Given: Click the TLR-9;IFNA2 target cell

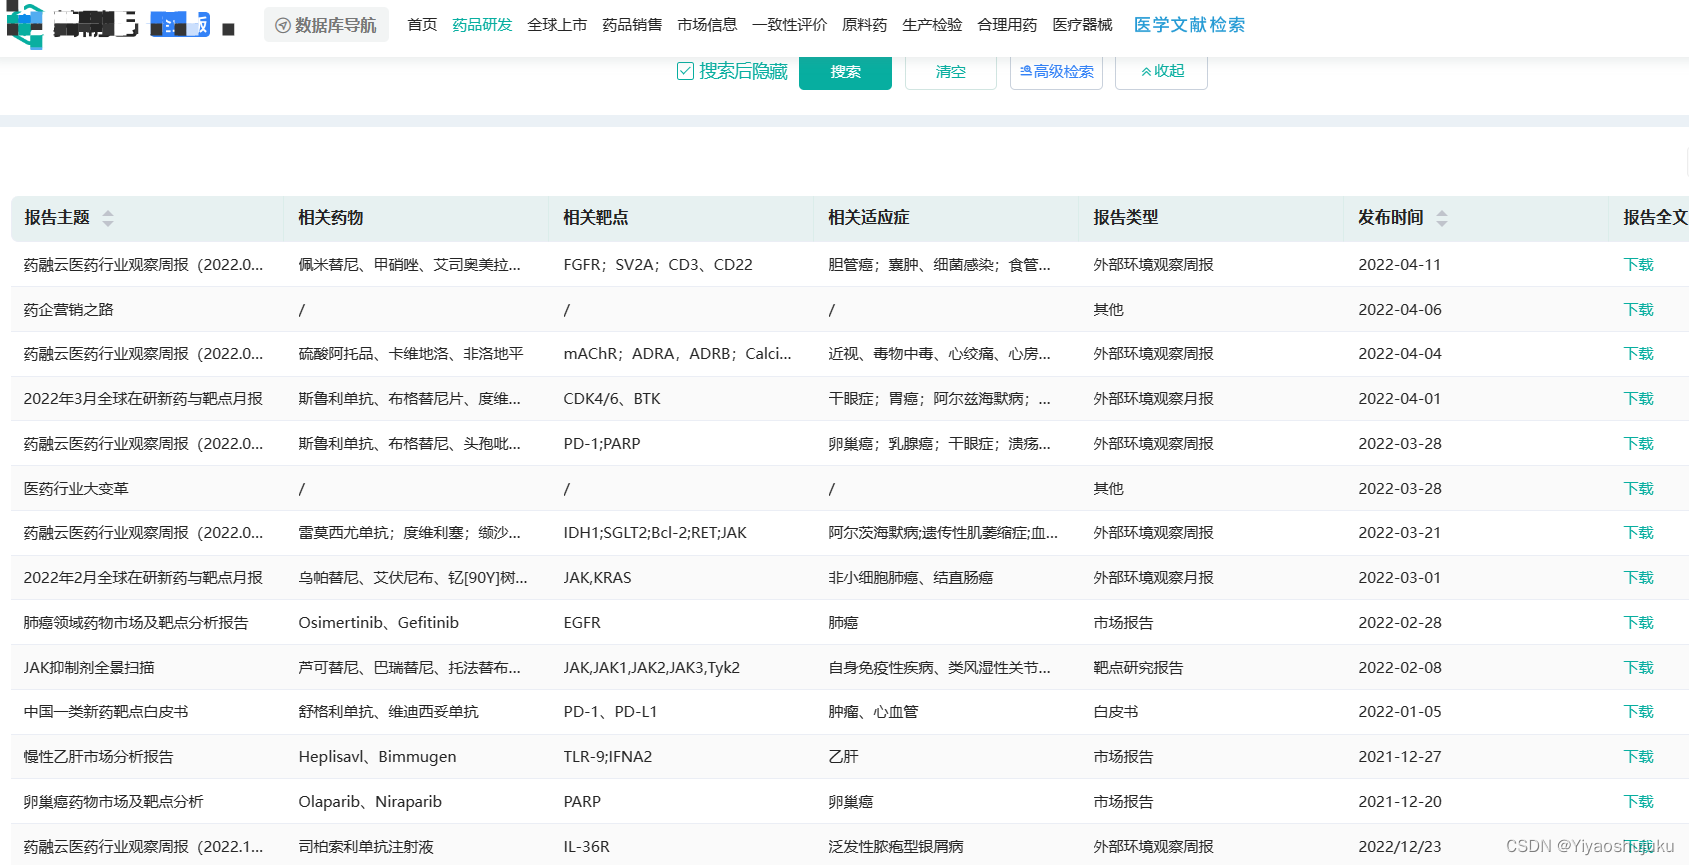Looking at the screenshot, I should click(608, 757).
